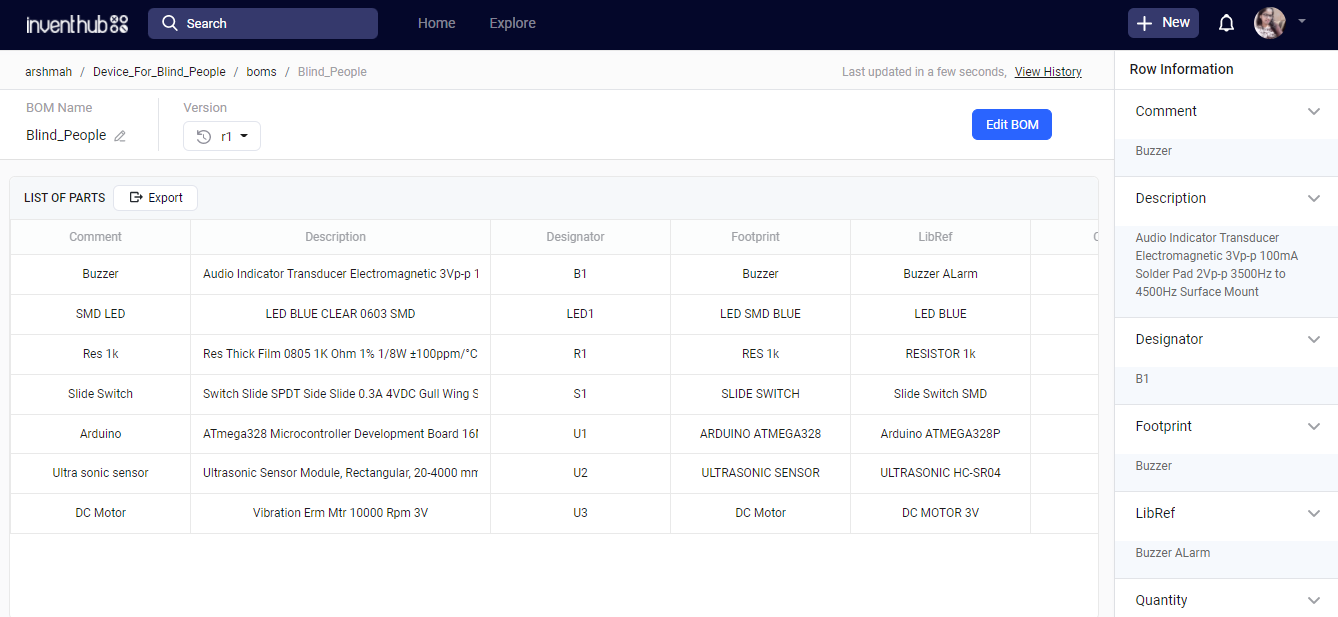Viewport: 1338px width, 617px height.
Task: Go to boms breadcrumb
Action: (261, 72)
